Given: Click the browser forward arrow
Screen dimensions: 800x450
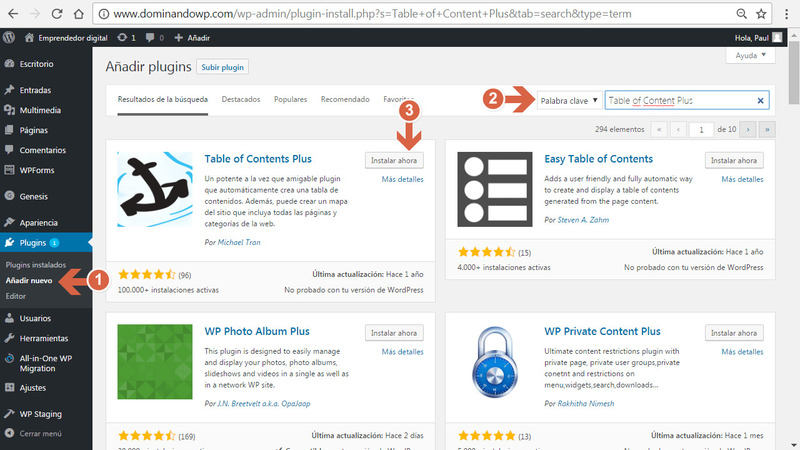Looking at the screenshot, I should [35, 14].
